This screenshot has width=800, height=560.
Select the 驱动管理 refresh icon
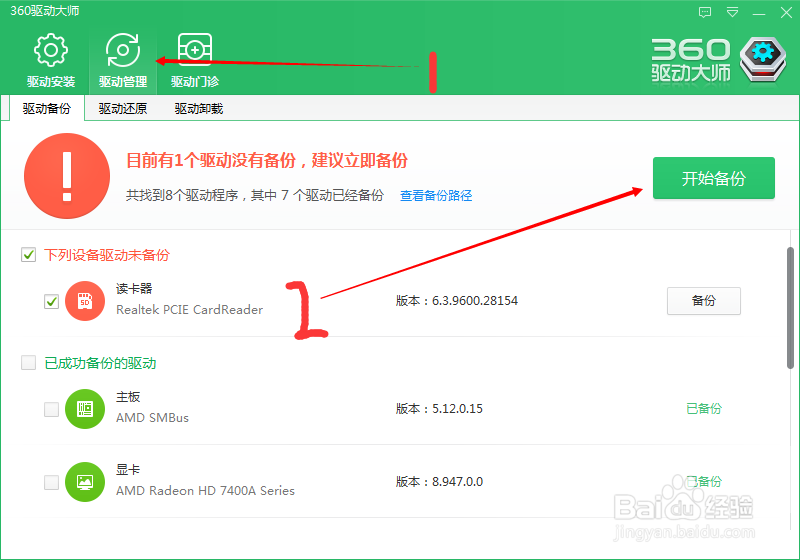[x=122, y=50]
